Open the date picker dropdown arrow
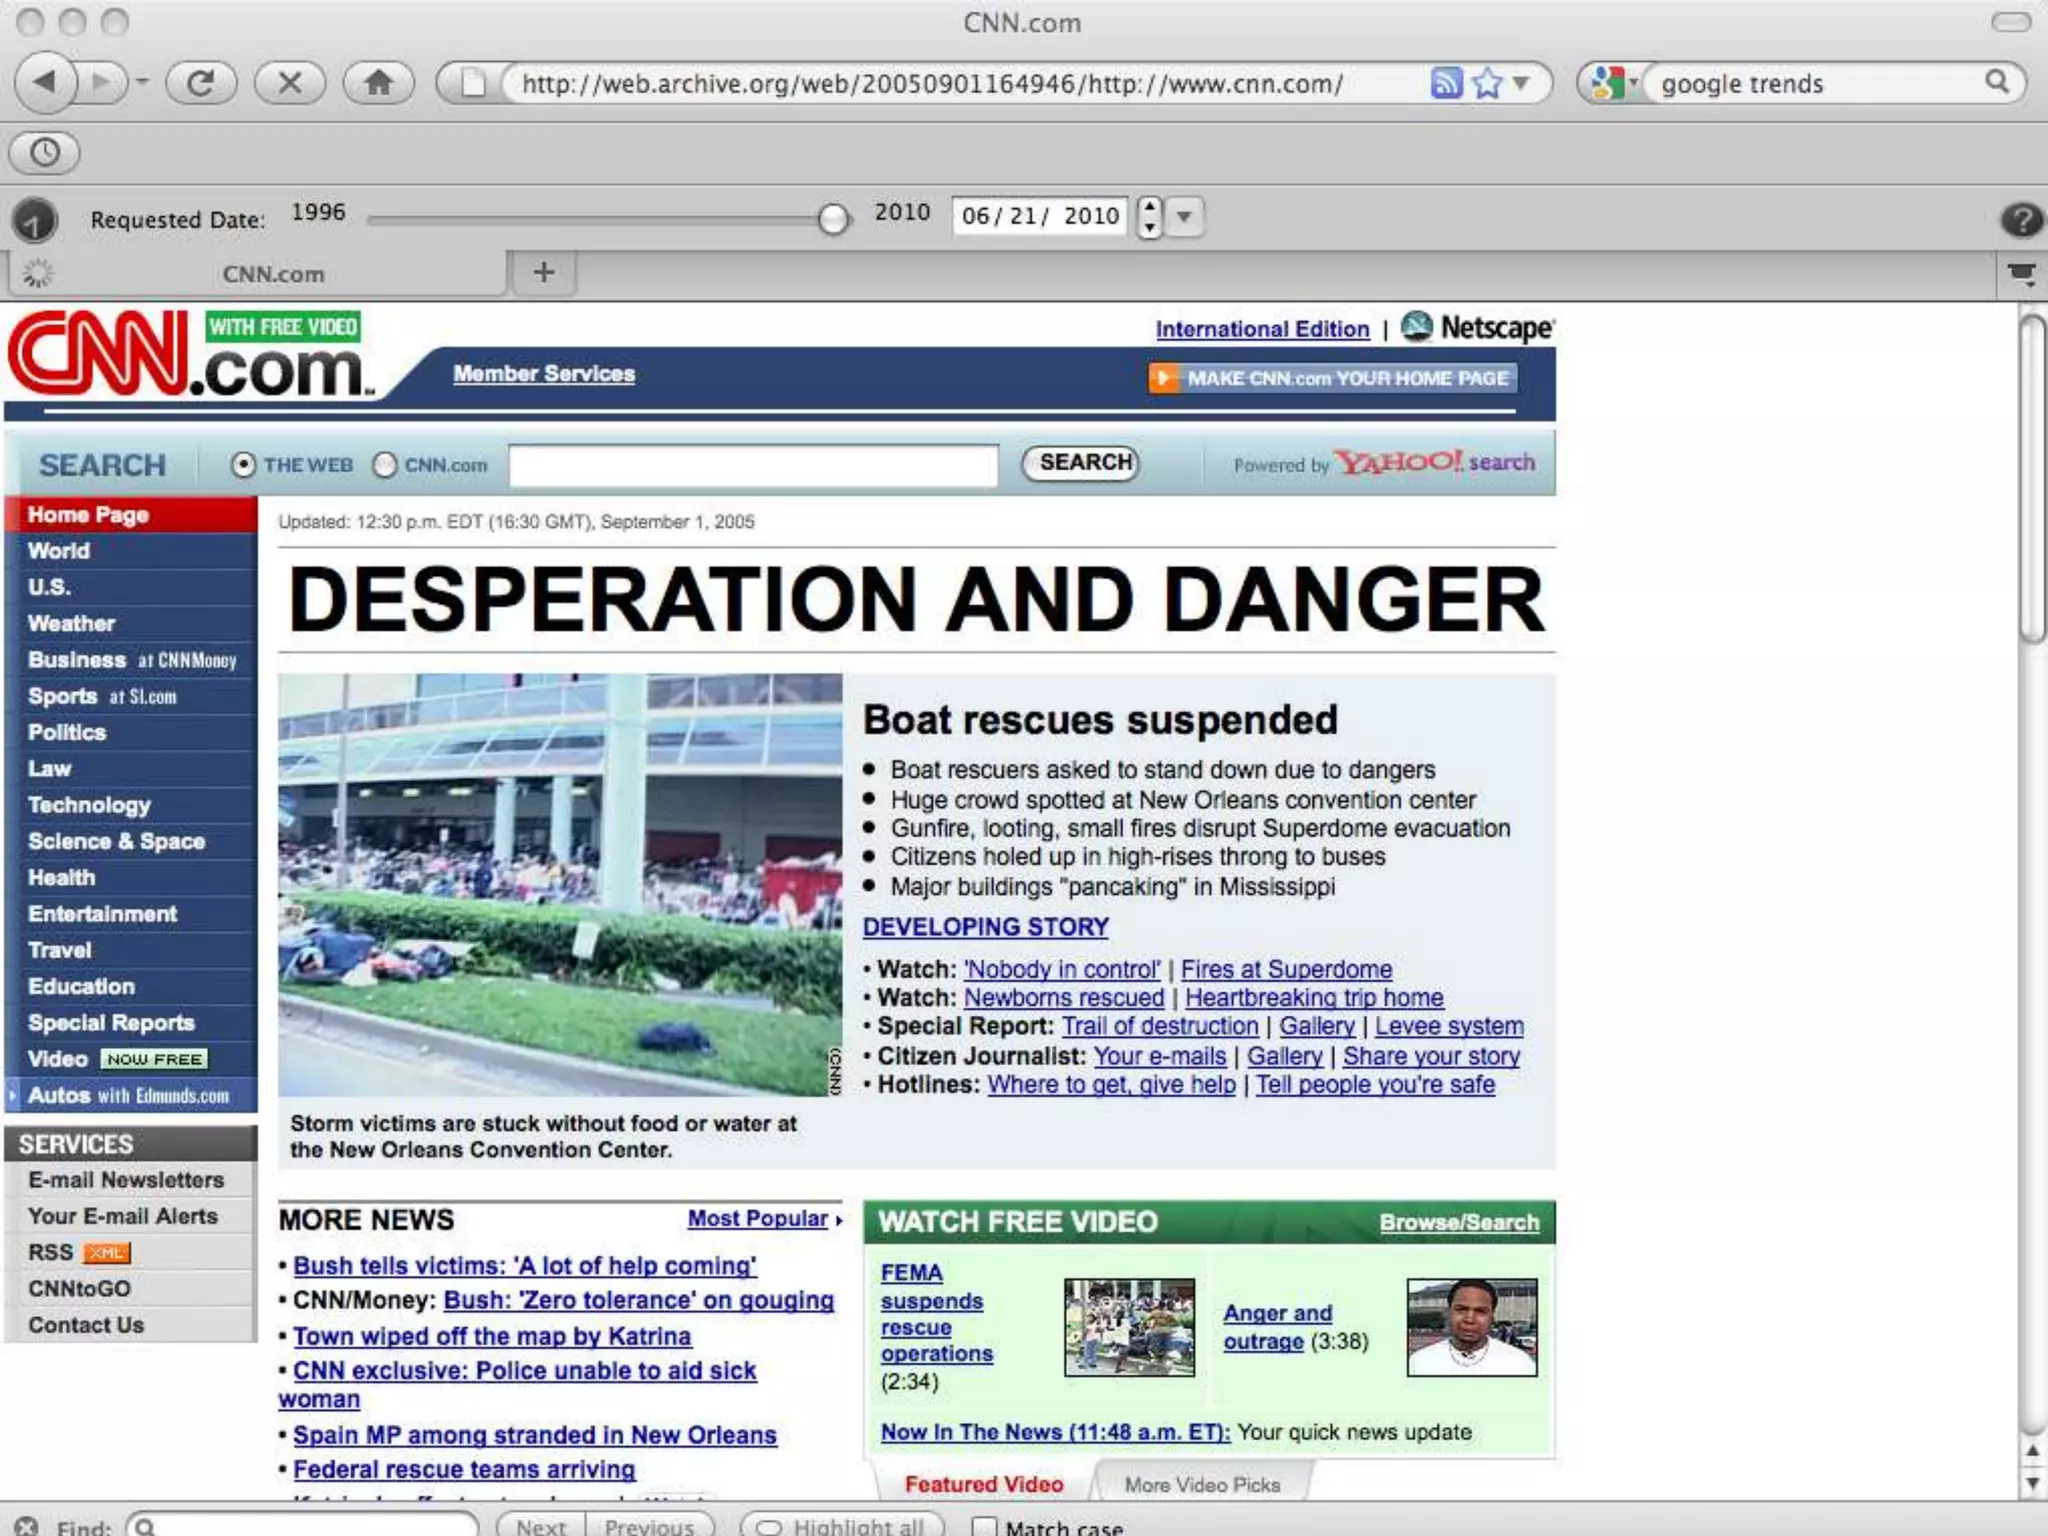 (1184, 216)
